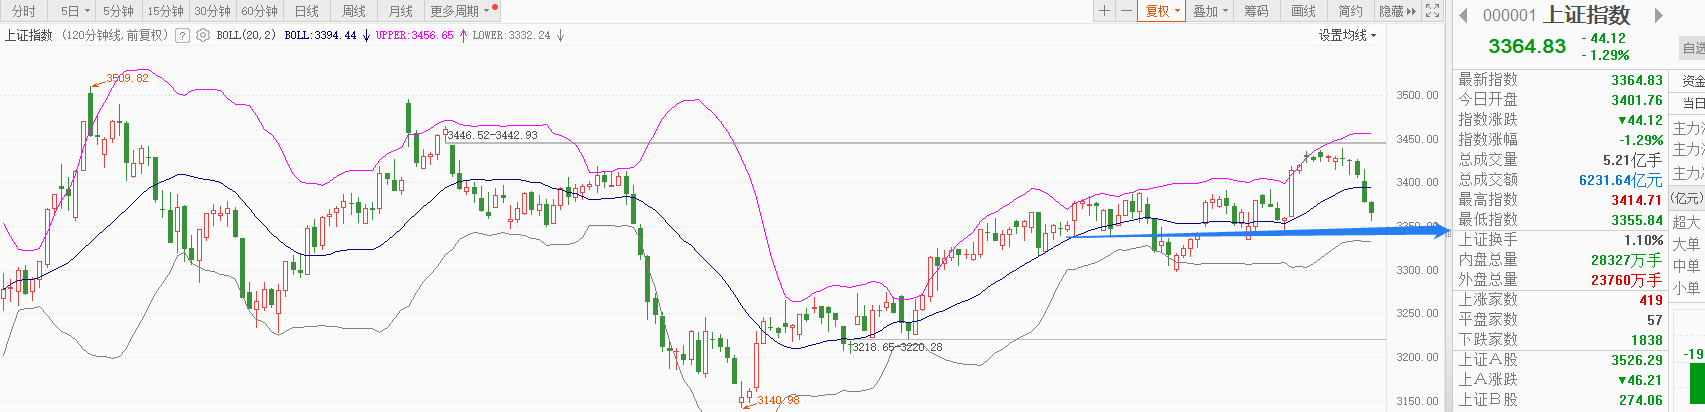Click 今日开盘 value 3401.76
Viewport: 1705px width, 412px height.
(x=1636, y=100)
